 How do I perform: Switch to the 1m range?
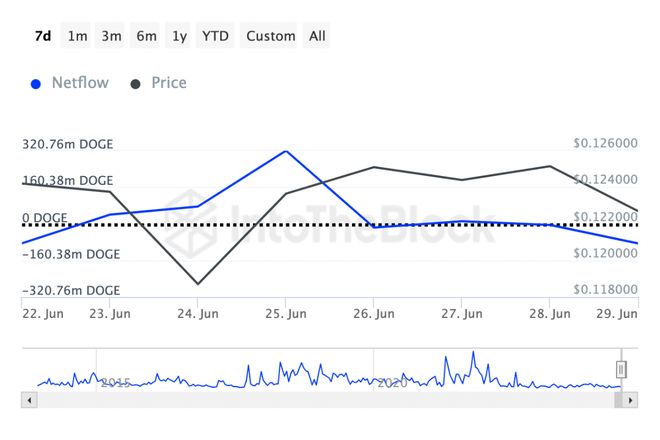[x=77, y=36]
